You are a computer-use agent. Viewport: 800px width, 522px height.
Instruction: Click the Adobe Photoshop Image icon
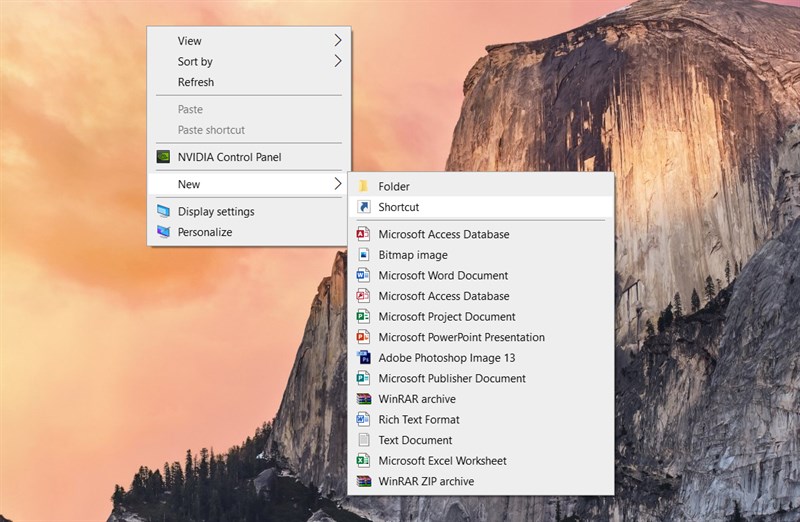click(363, 357)
